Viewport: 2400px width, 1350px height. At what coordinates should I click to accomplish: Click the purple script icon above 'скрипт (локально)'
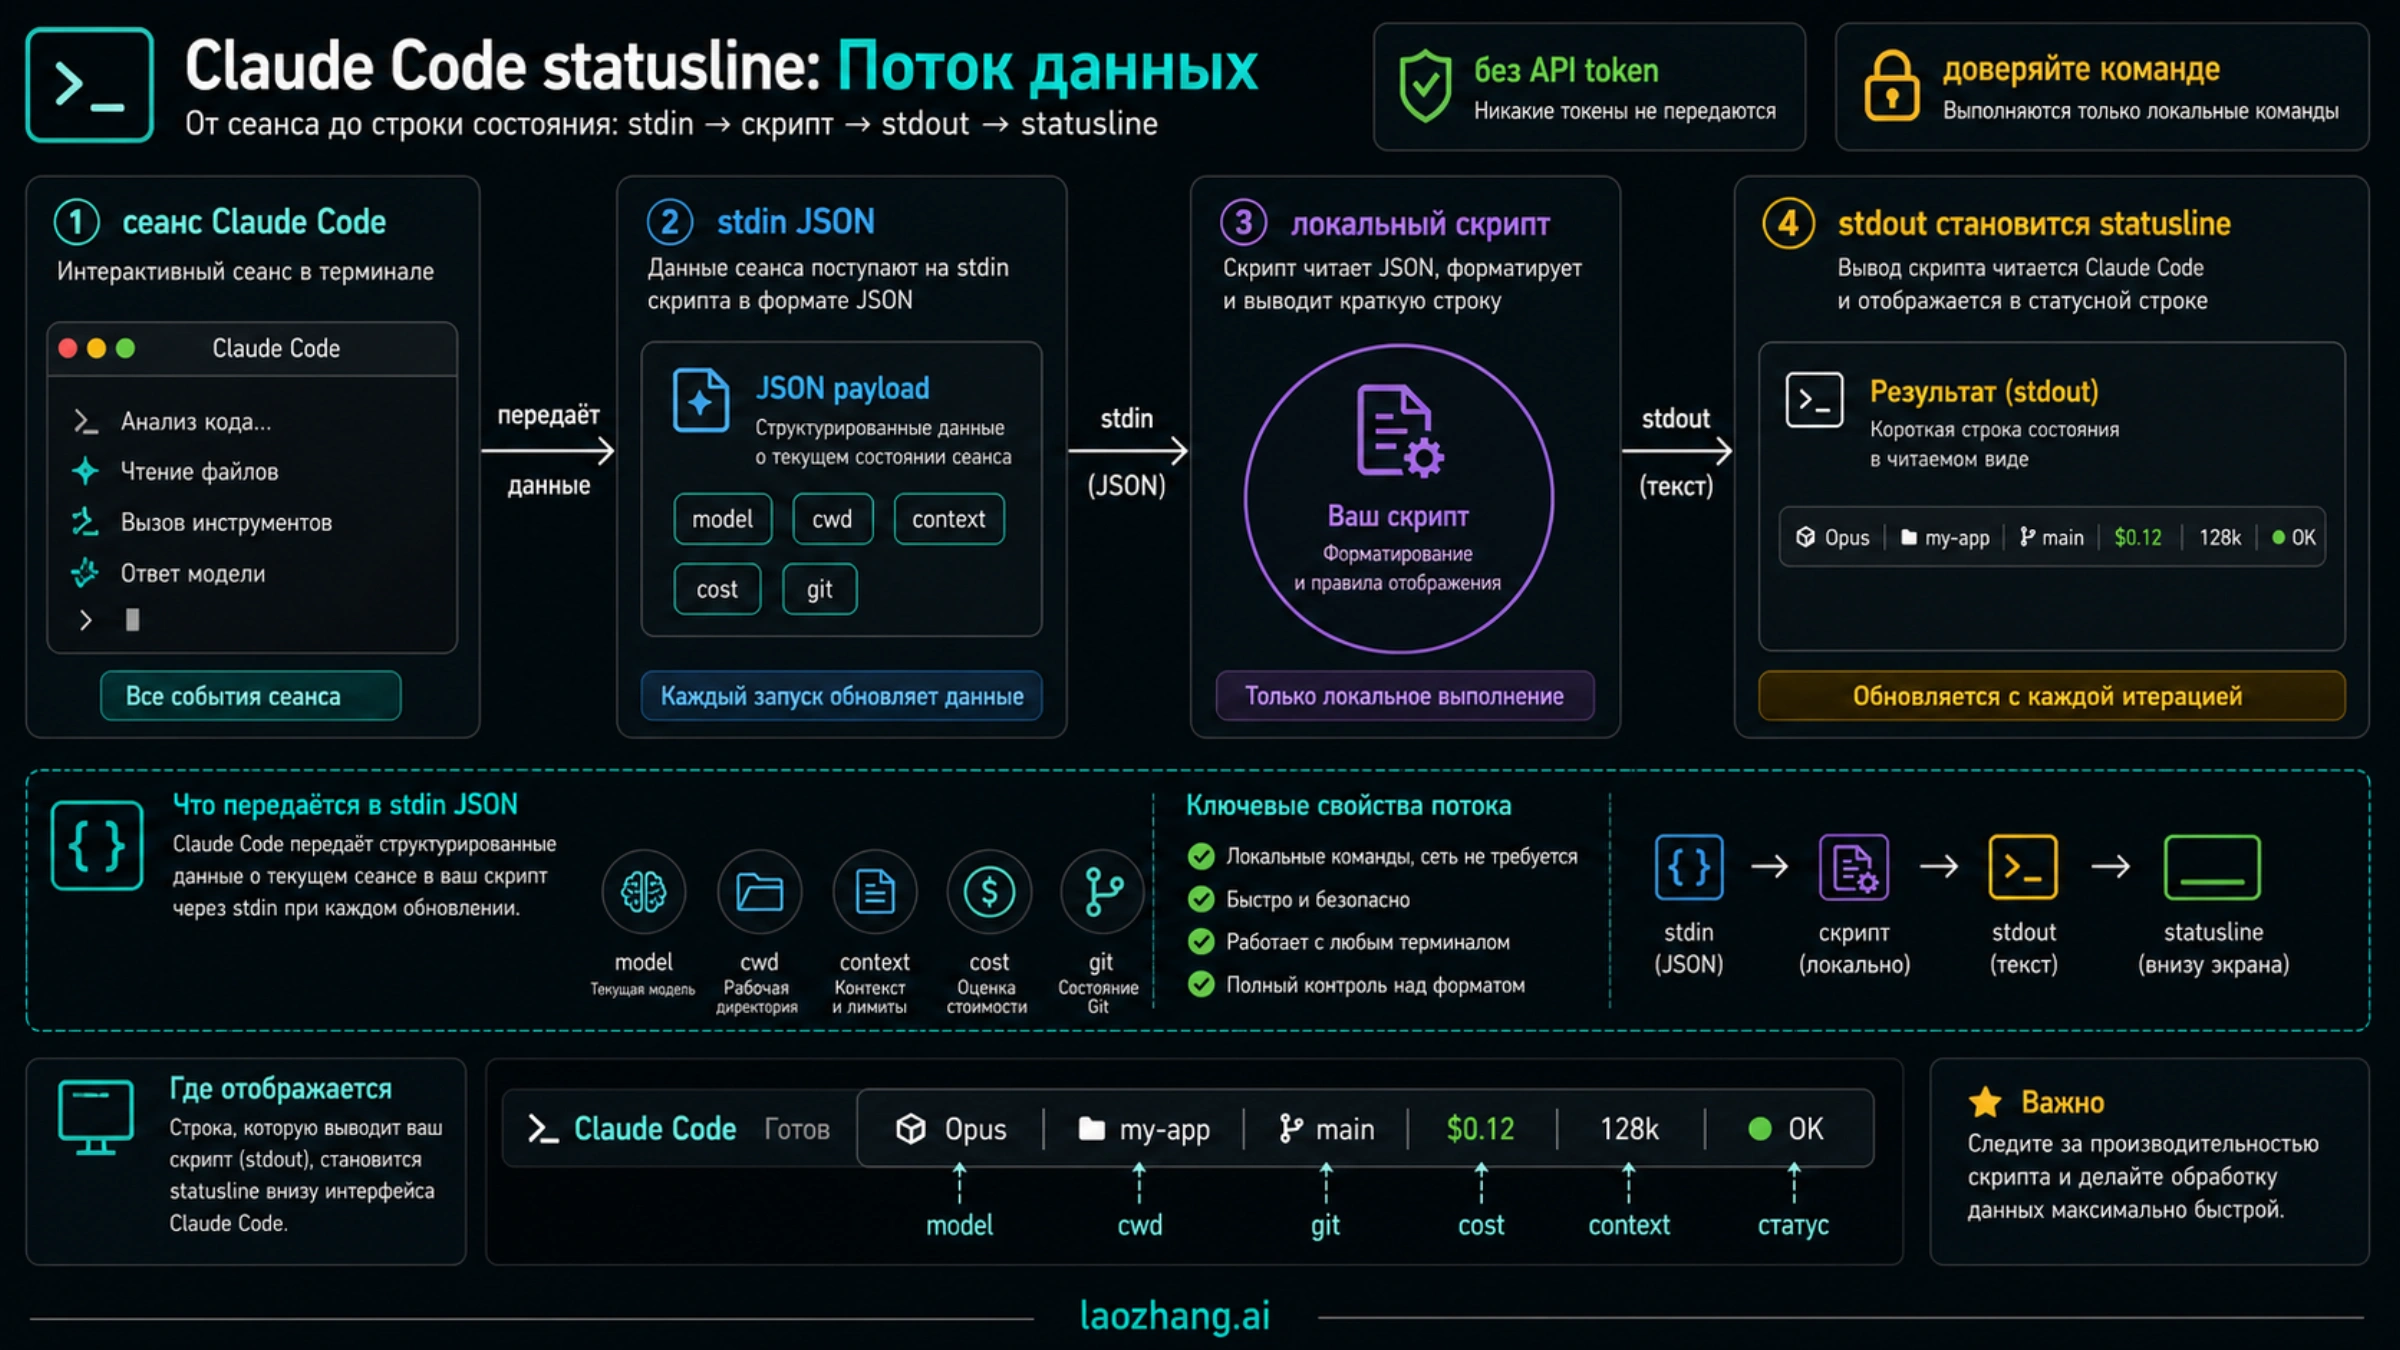click(1854, 867)
